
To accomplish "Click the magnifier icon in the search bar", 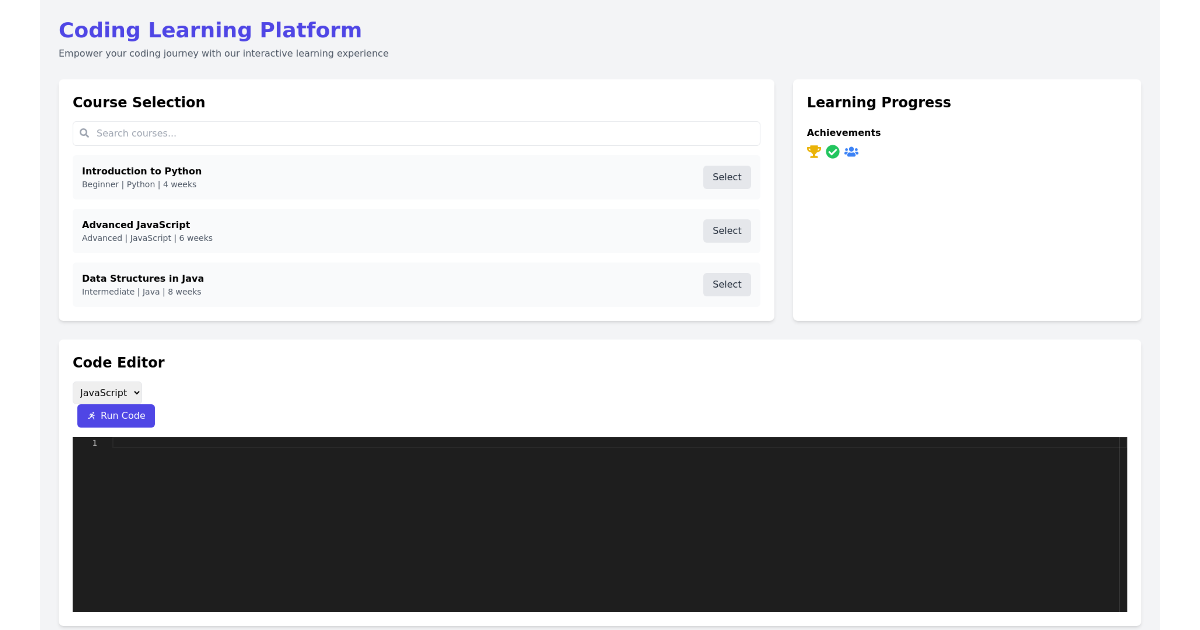I will tap(84, 132).
